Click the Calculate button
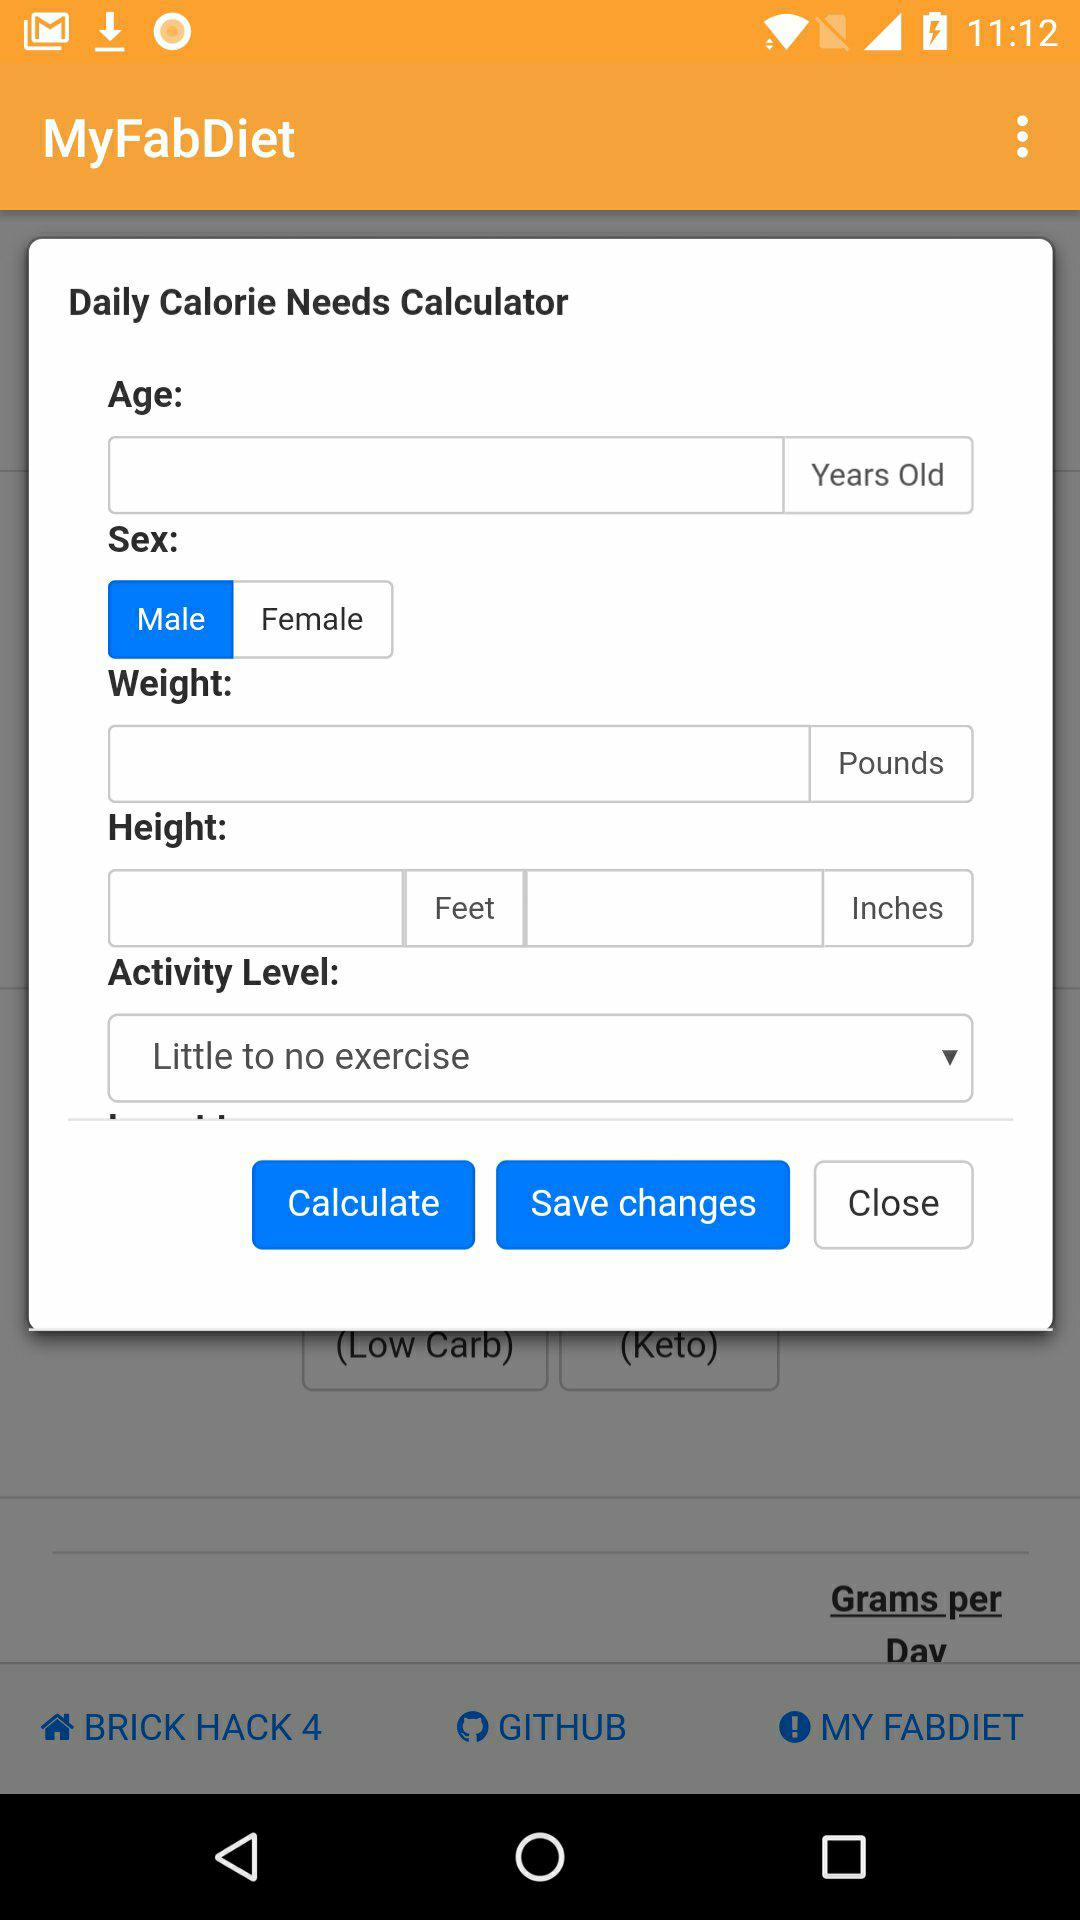The image size is (1080, 1920). pos(363,1204)
